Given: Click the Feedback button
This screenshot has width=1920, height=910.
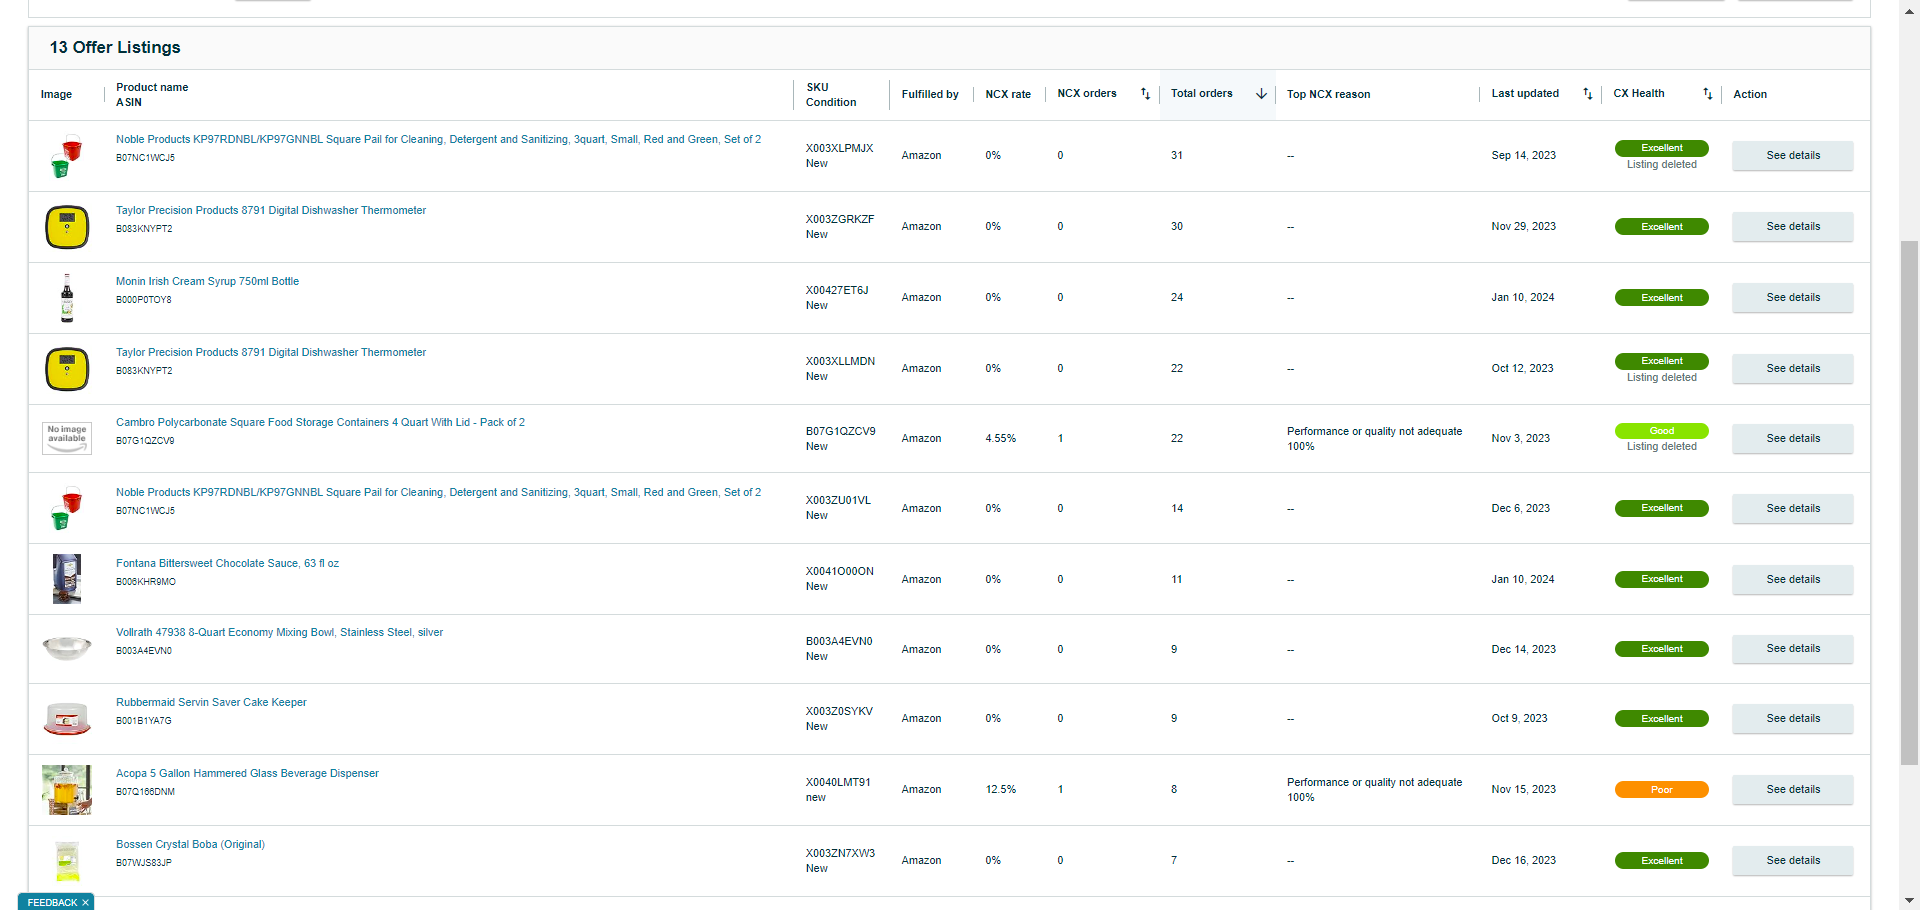Looking at the screenshot, I should click(56, 902).
